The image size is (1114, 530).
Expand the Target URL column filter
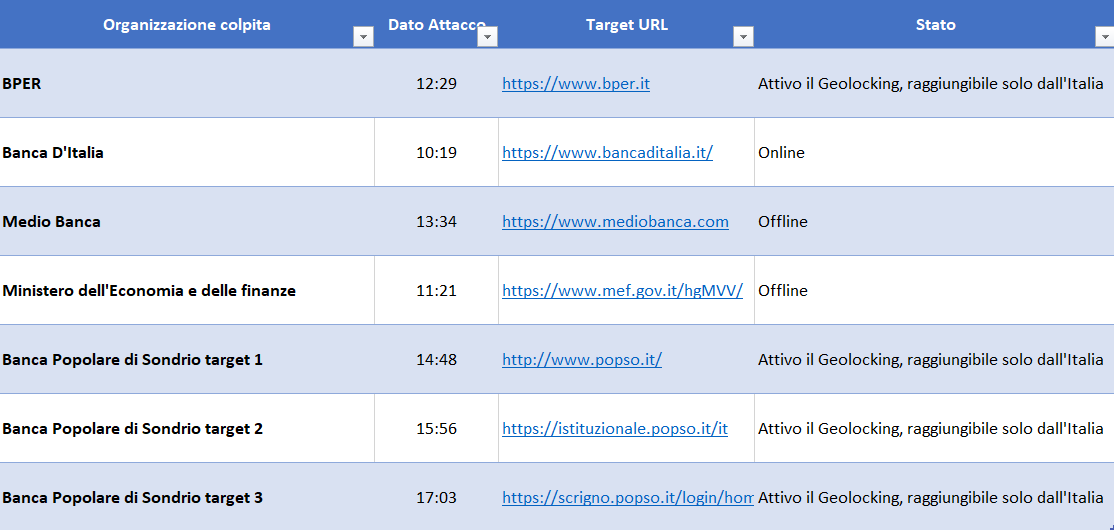[x=743, y=37]
